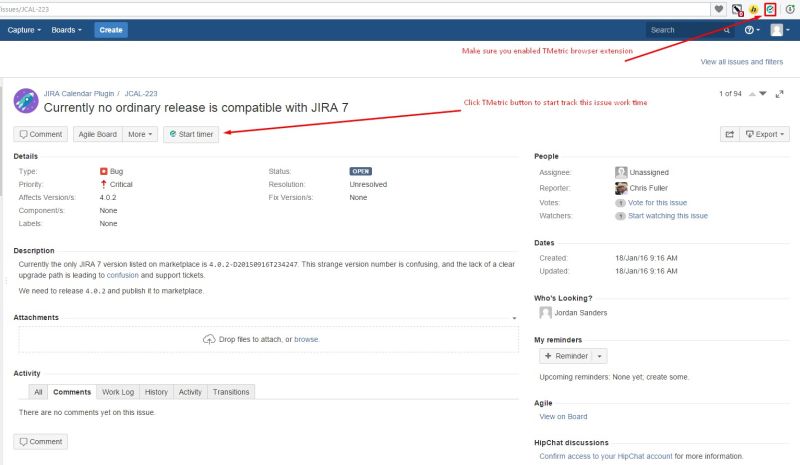Viewport: 800px width, 465px height.
Task: Click the search magnifier icon
Action: click(726, 30)
